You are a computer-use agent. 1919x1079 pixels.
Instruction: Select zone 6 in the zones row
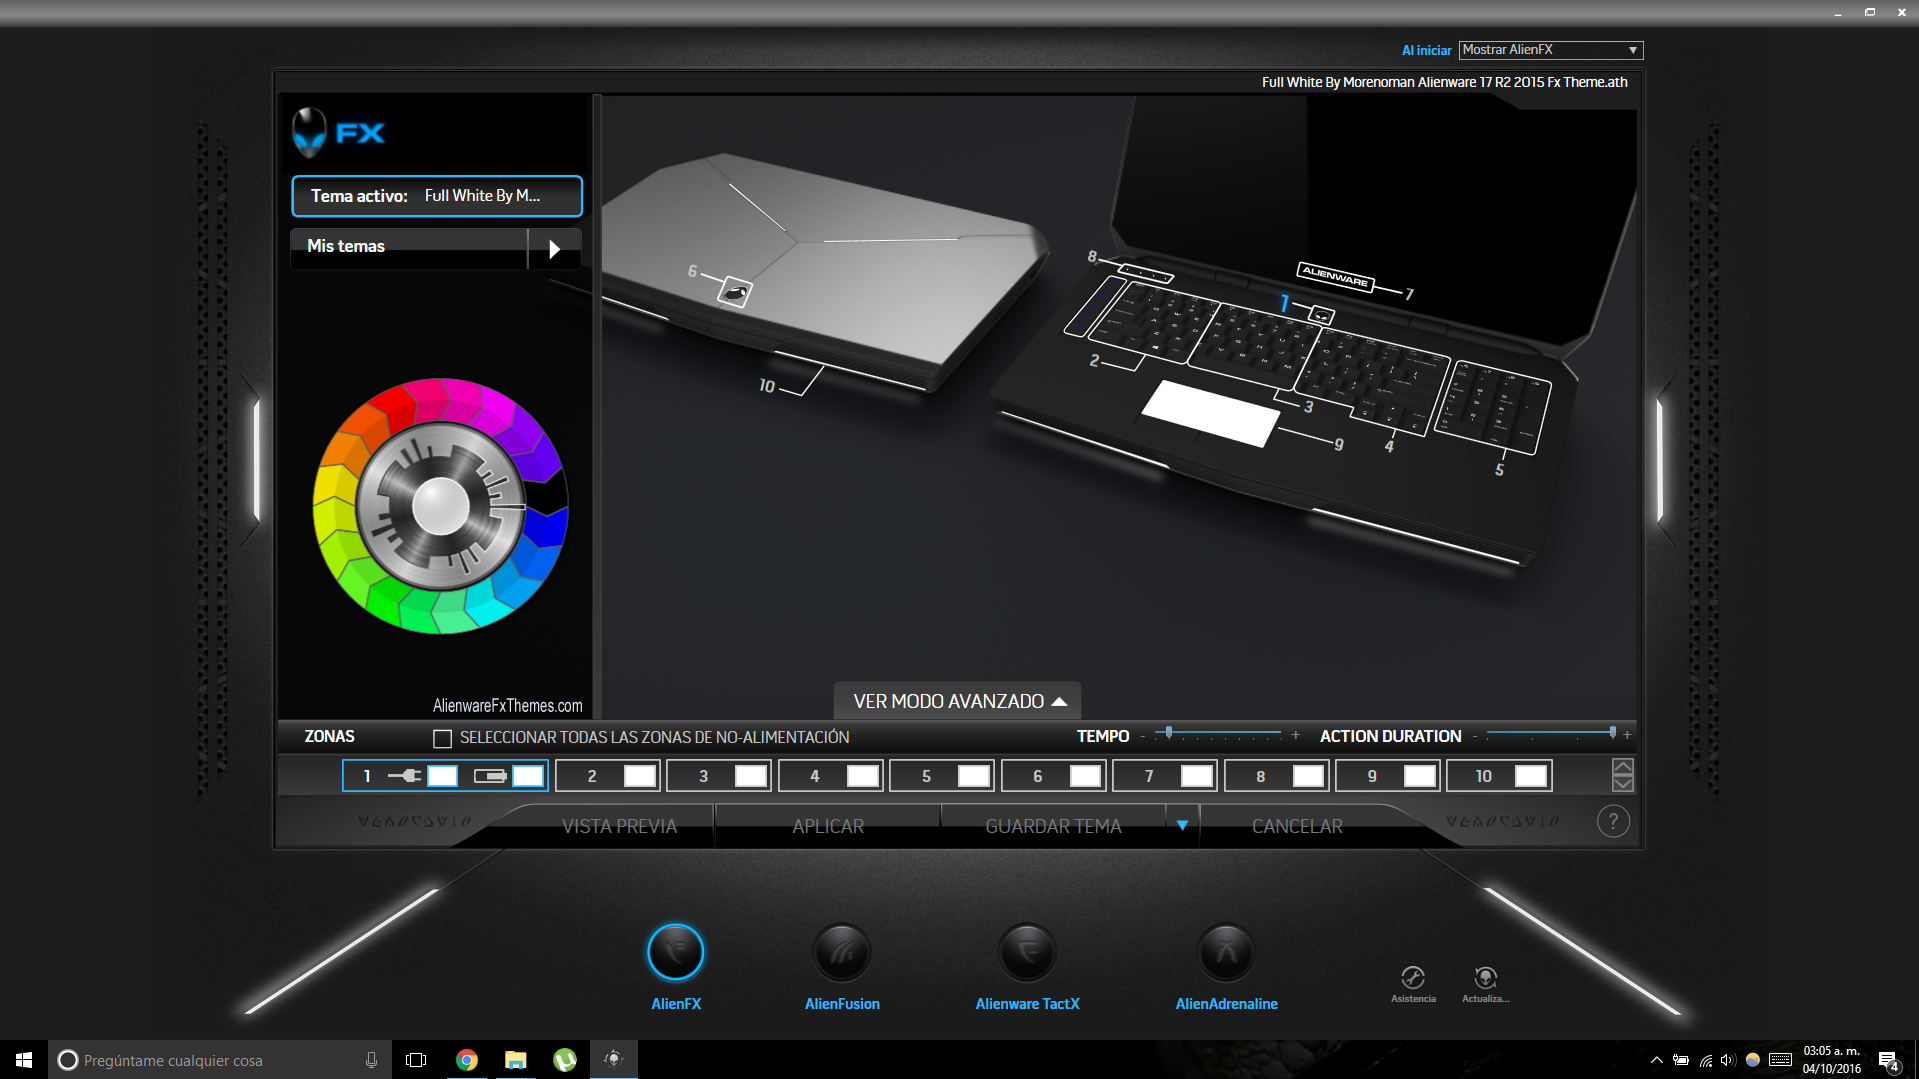coord(1054,776)
